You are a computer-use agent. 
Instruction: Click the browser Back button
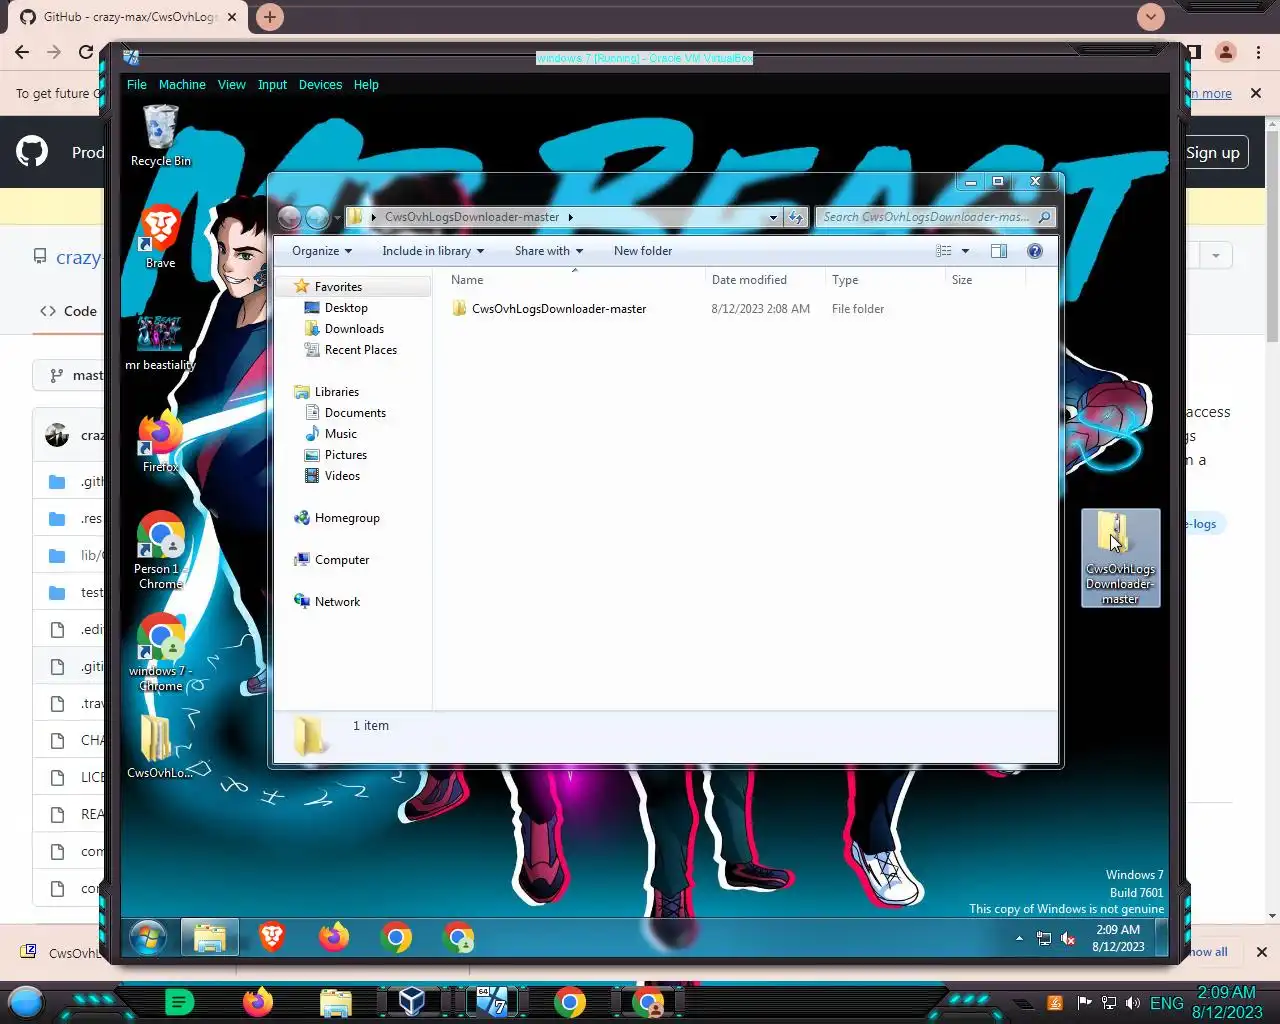click(22, 52)
